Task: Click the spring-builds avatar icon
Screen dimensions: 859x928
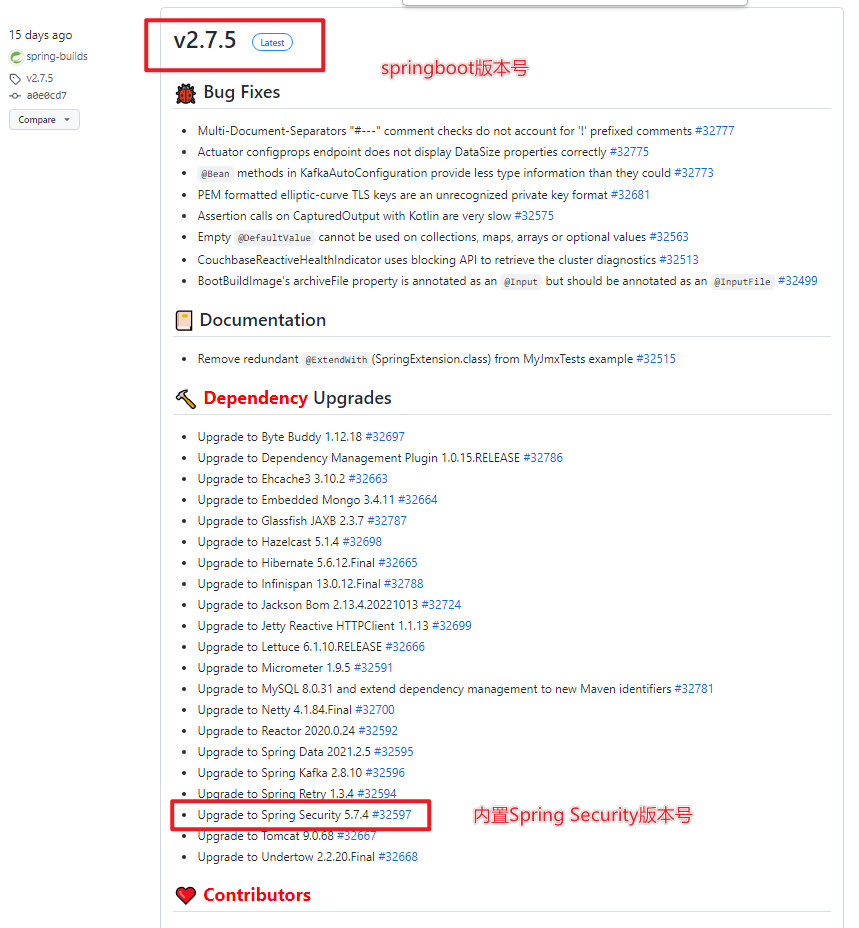Action: click(x=16, y=57)
